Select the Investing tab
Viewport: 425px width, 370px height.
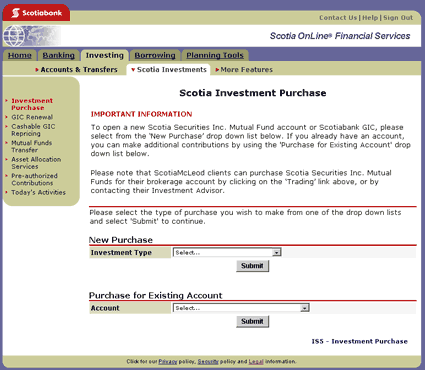pos(105,55)
